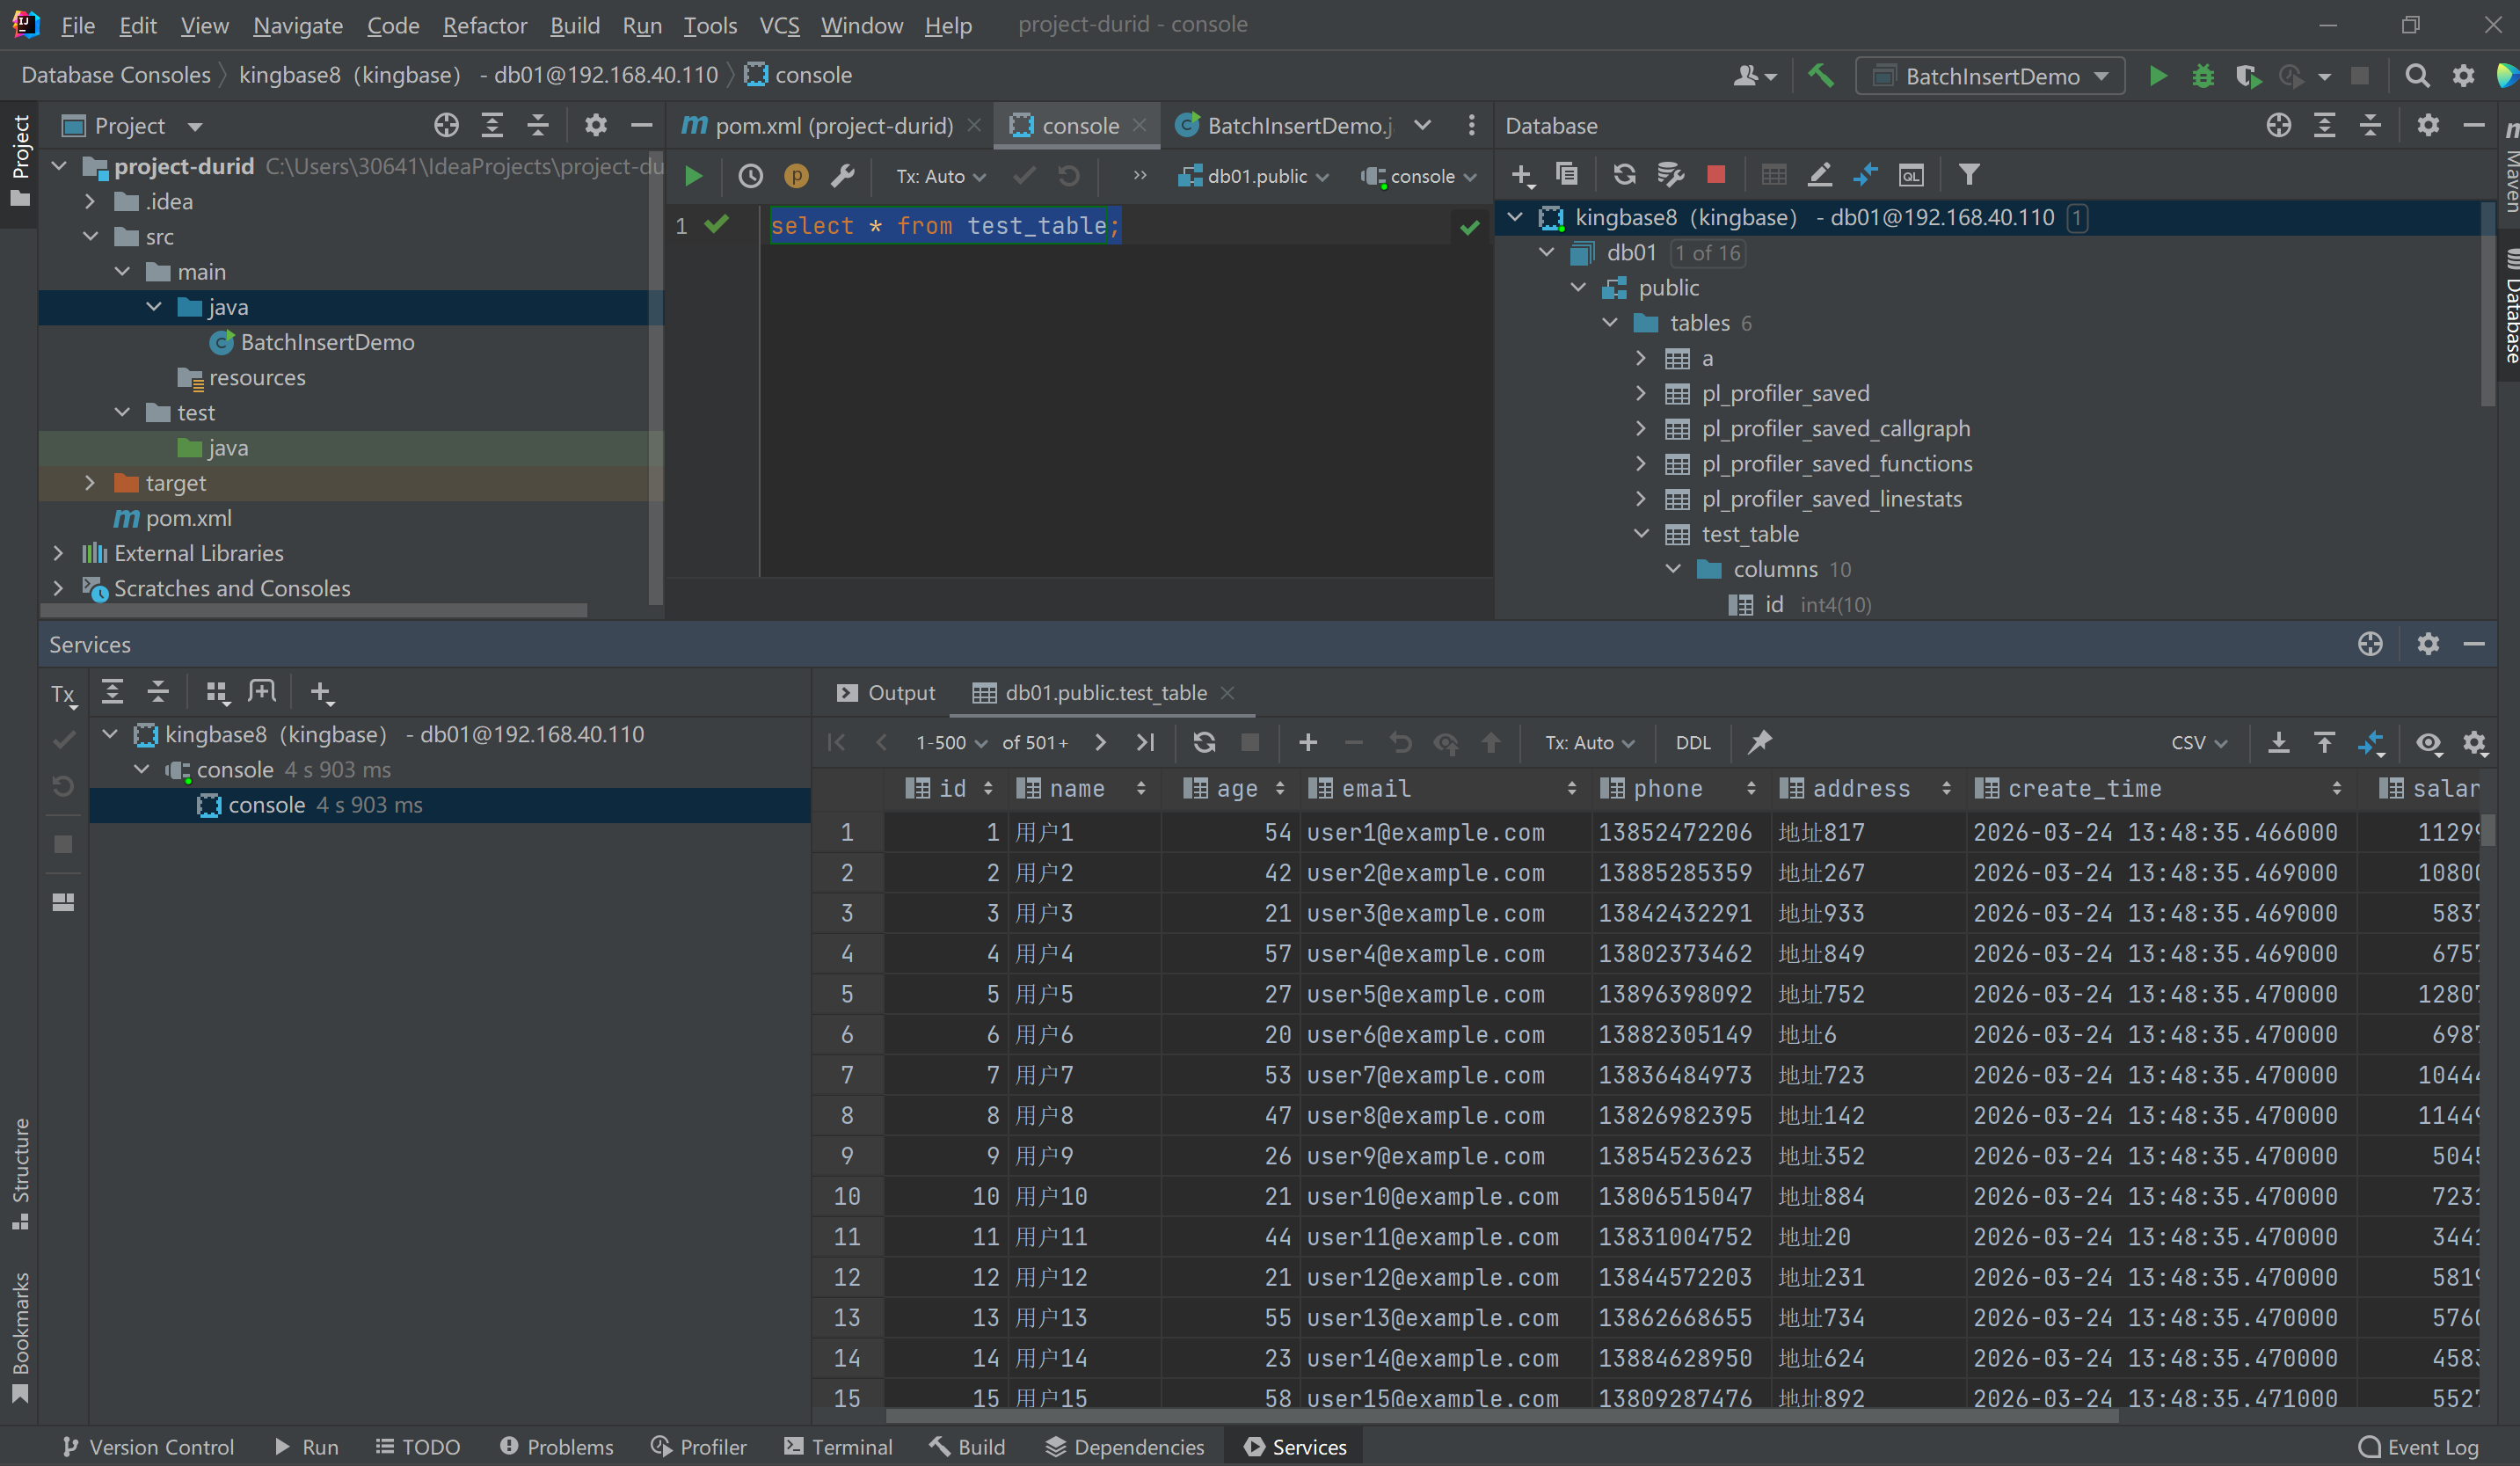This screenshot has width=2520, height=1466.
Task: Run the SQL query in console
Action: click(x=693, y=176)
